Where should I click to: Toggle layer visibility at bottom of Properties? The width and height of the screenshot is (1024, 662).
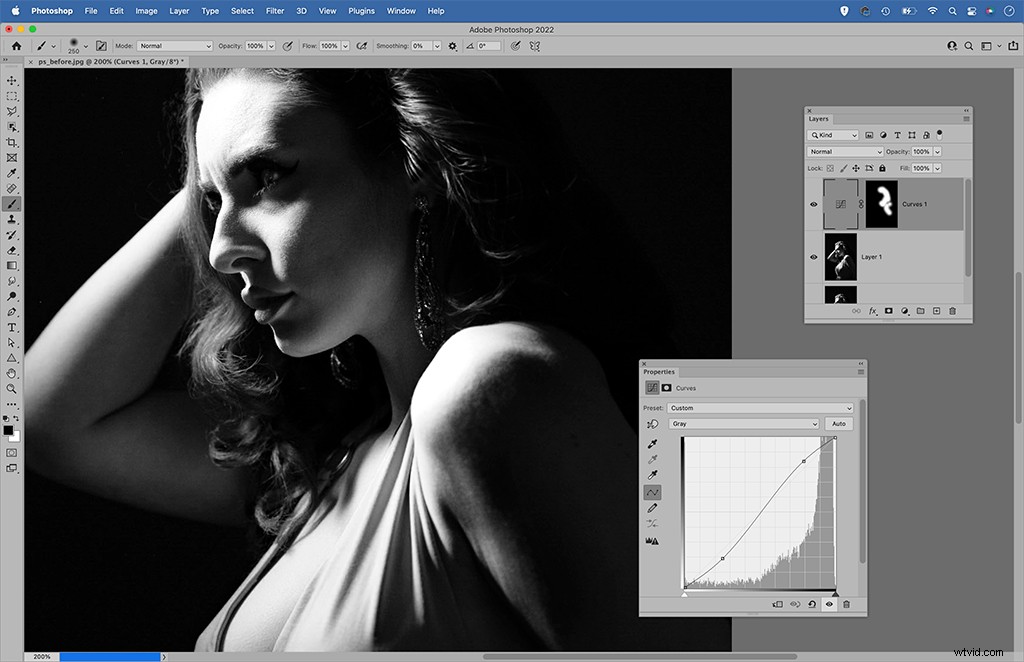(x=829, y=604)
